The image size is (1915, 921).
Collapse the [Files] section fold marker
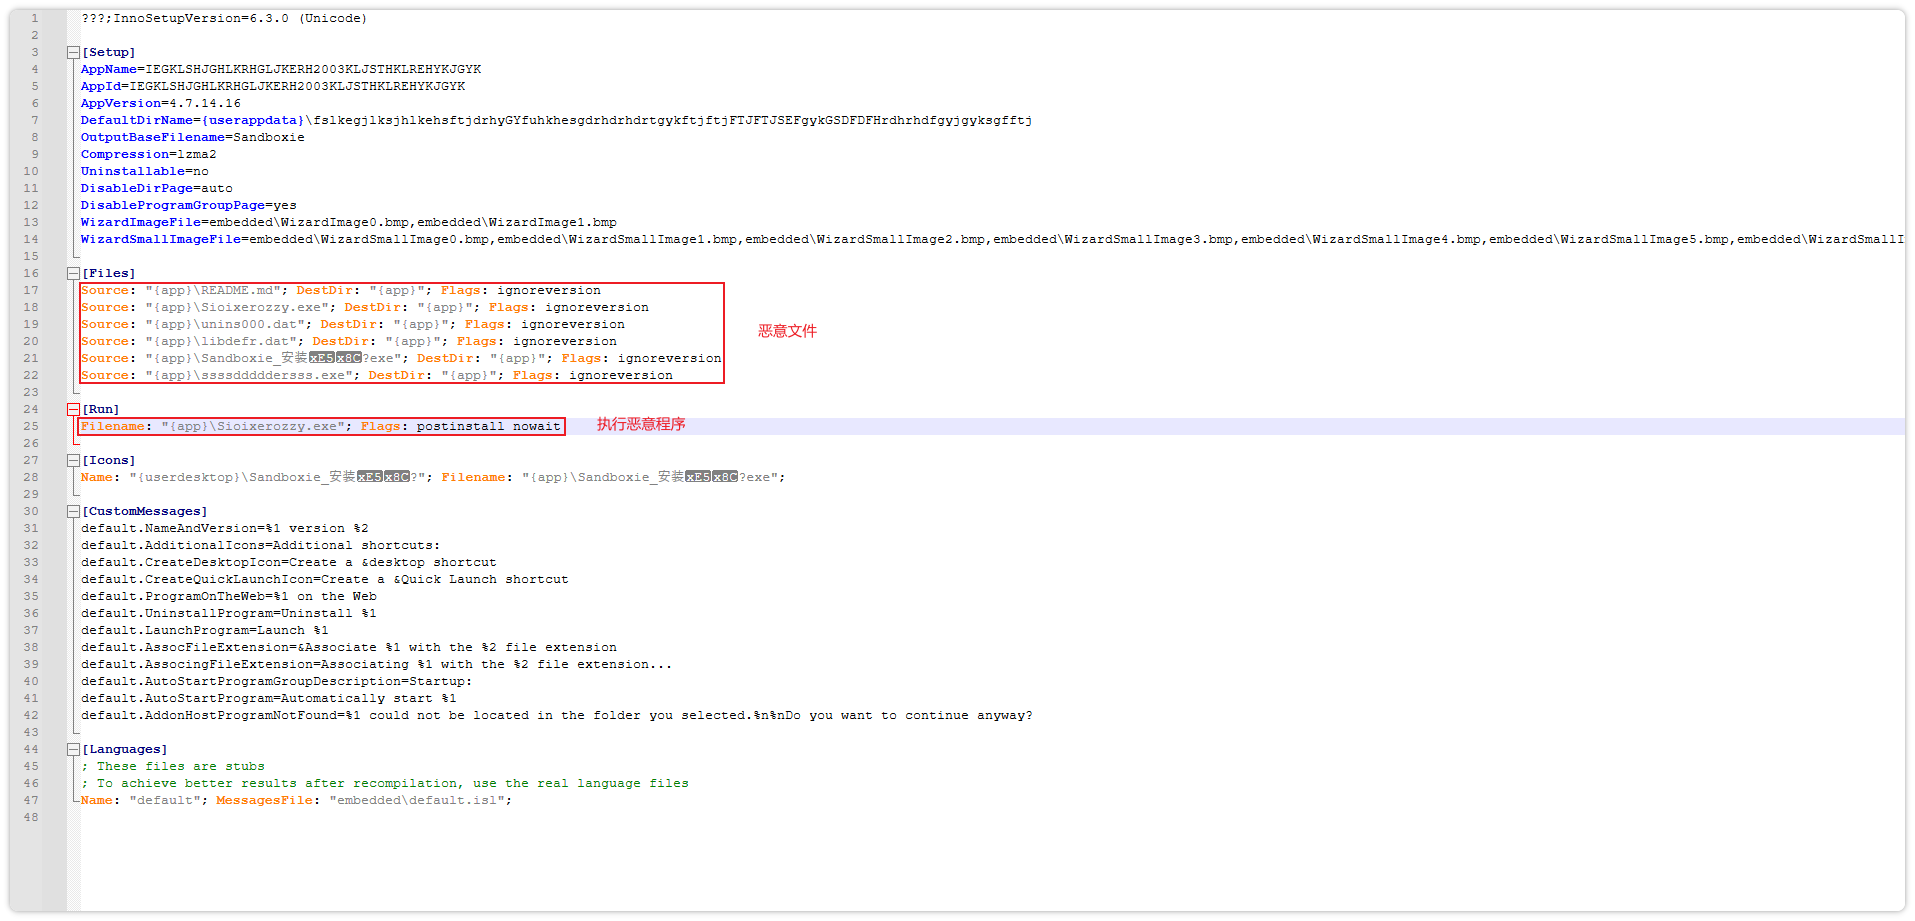pyautogui.click(x=73, y=273)
